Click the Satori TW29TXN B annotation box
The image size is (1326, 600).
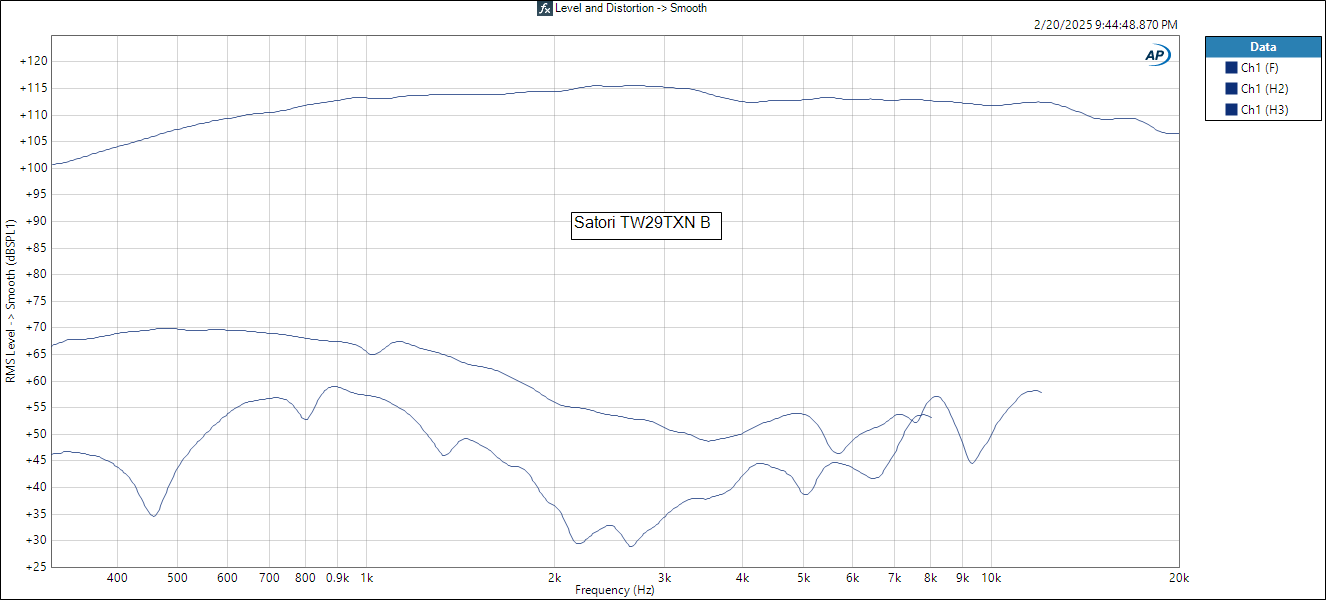tap(645, 224)
